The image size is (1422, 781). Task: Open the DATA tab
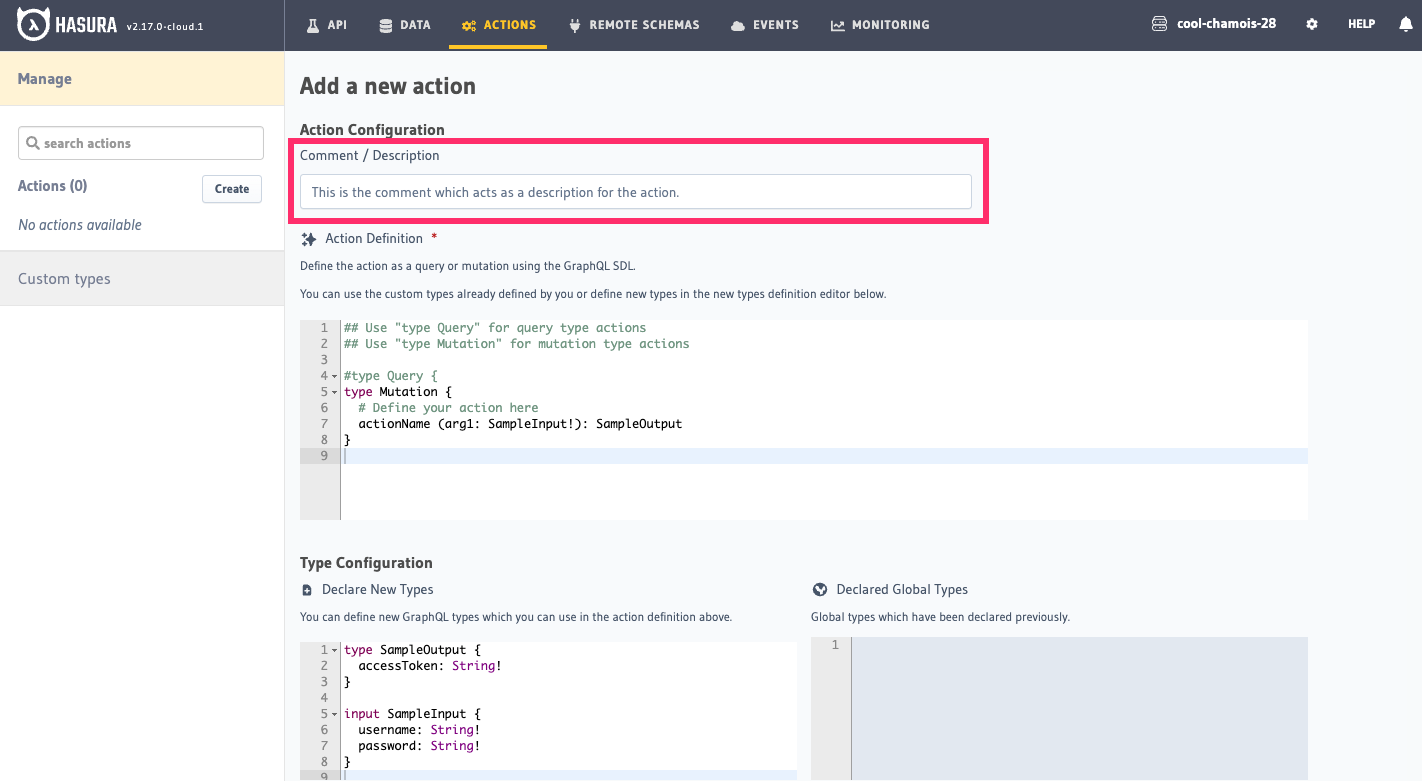pos(405,25)
